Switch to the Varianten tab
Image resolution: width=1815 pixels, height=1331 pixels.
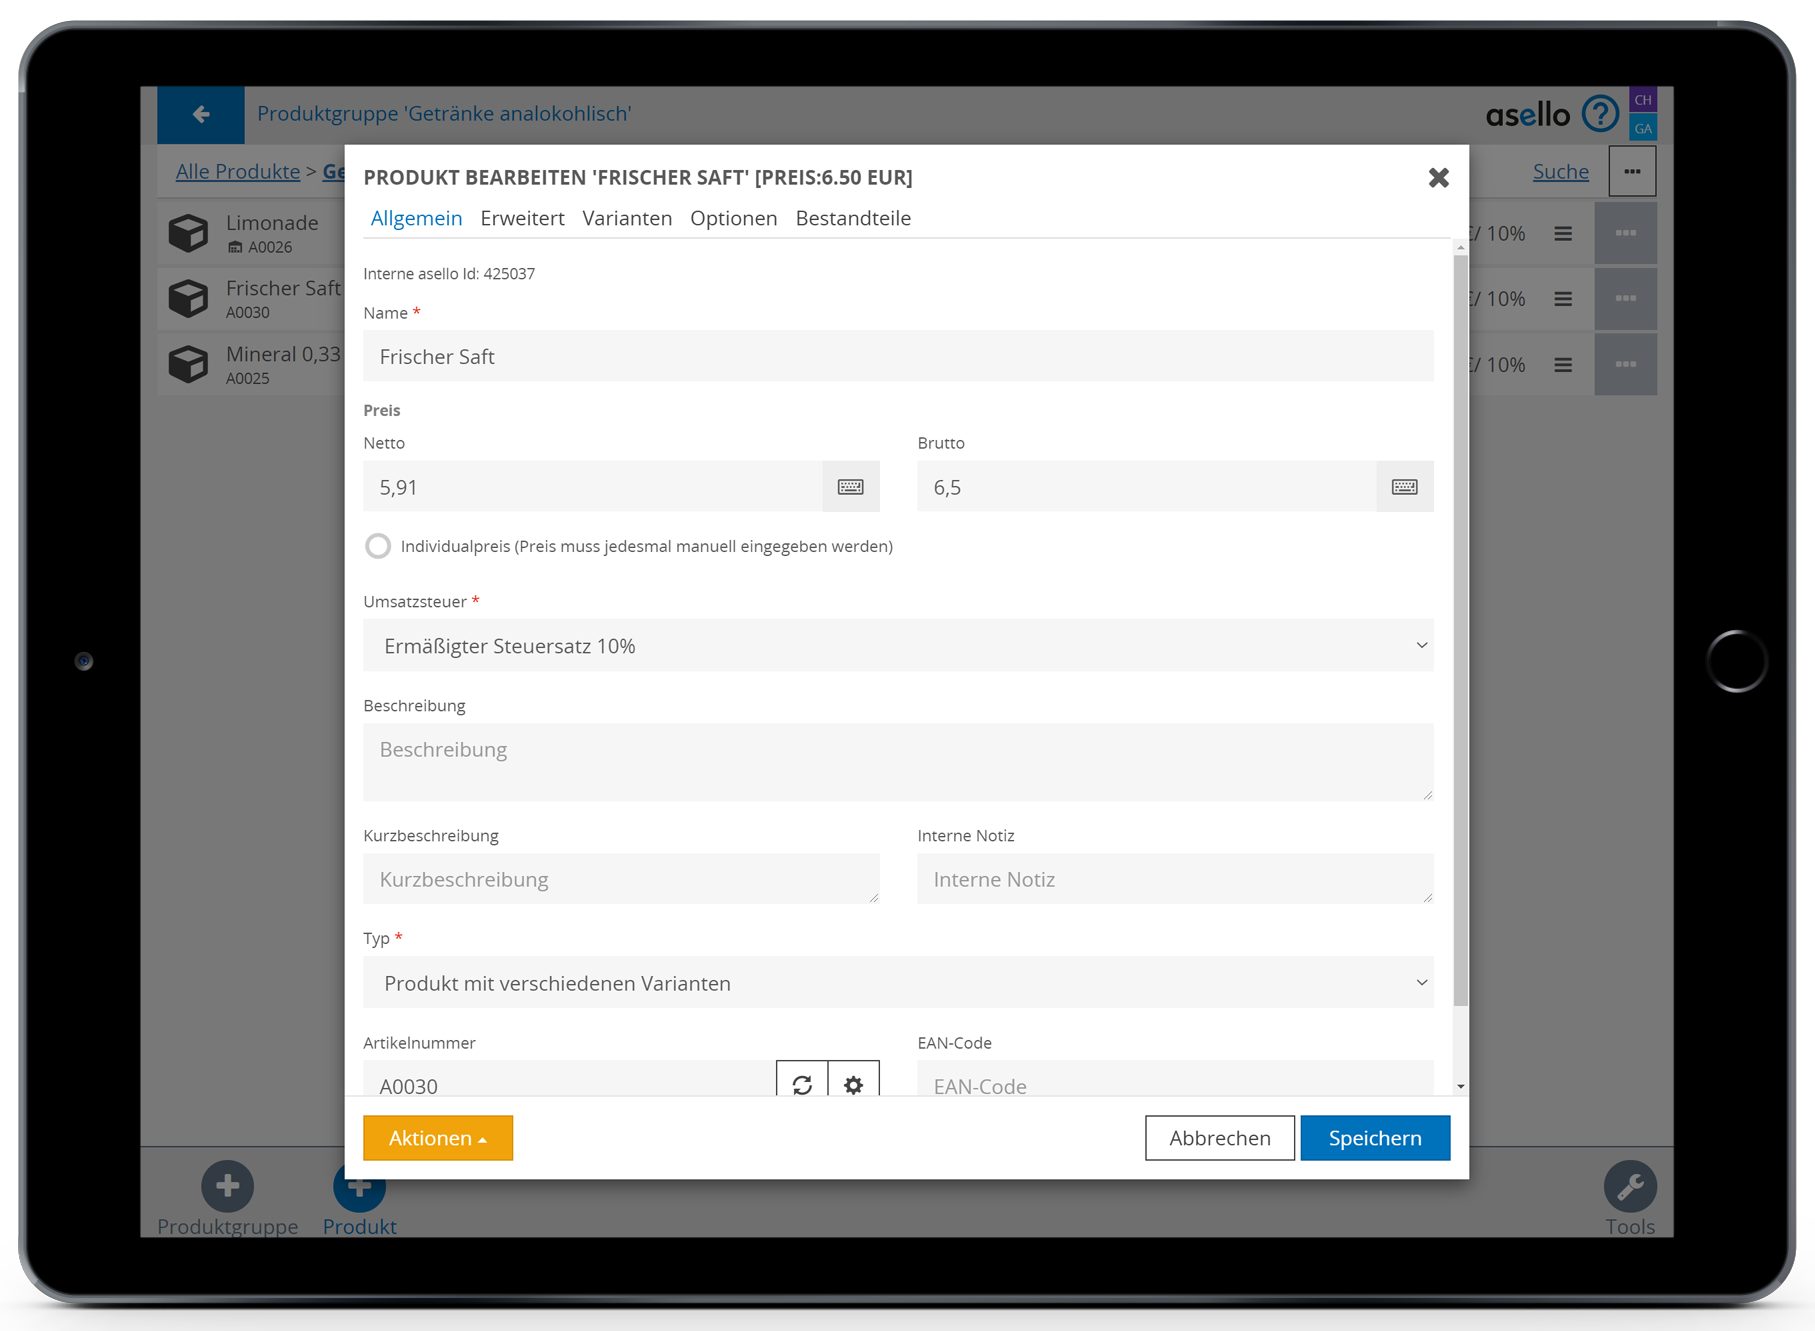pyautogui.click(x=627, y=218)
